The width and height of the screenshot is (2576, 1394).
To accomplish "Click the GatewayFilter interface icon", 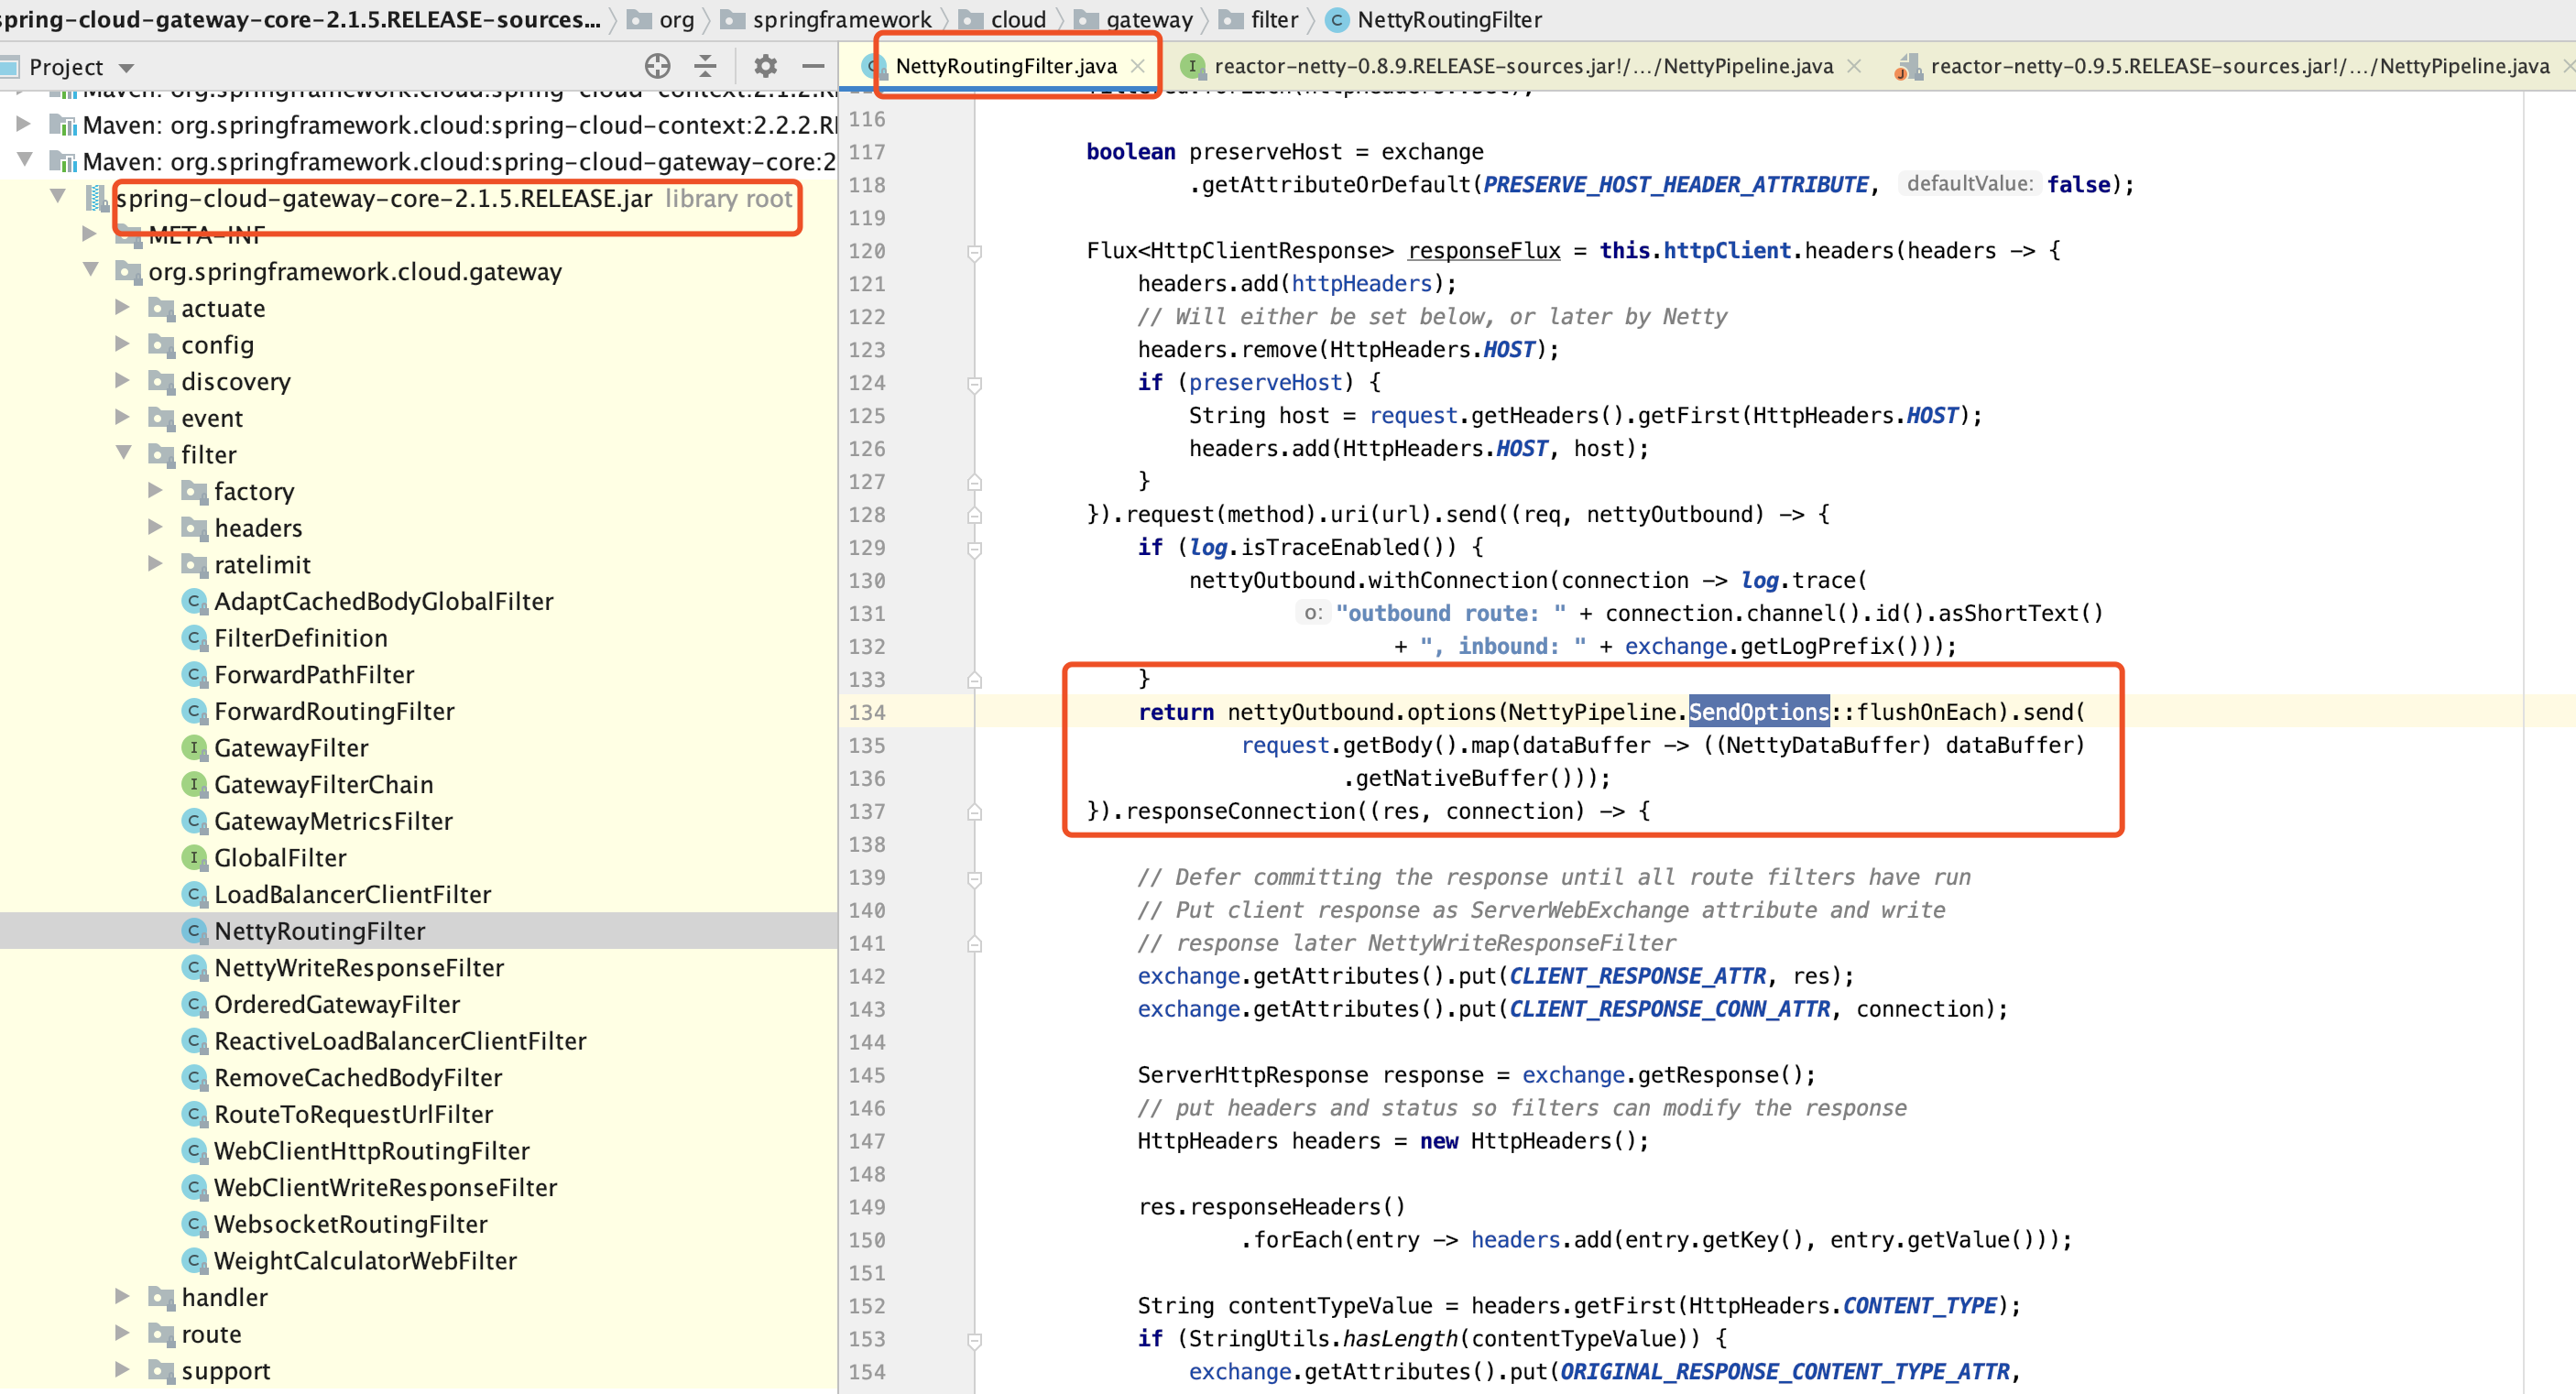I will coord(194,748).
